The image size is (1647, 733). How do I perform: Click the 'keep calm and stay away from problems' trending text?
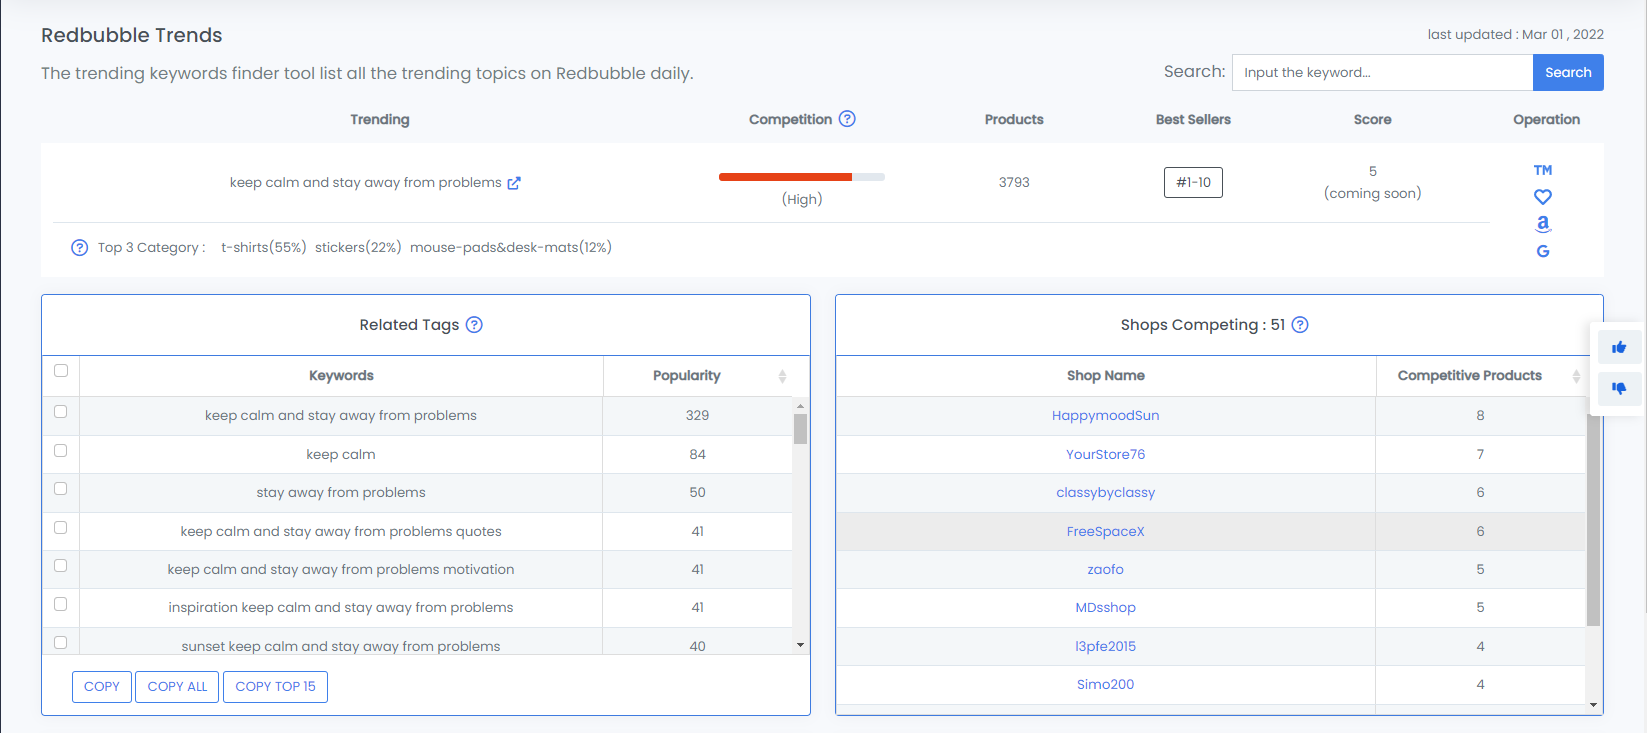(366, 183)
